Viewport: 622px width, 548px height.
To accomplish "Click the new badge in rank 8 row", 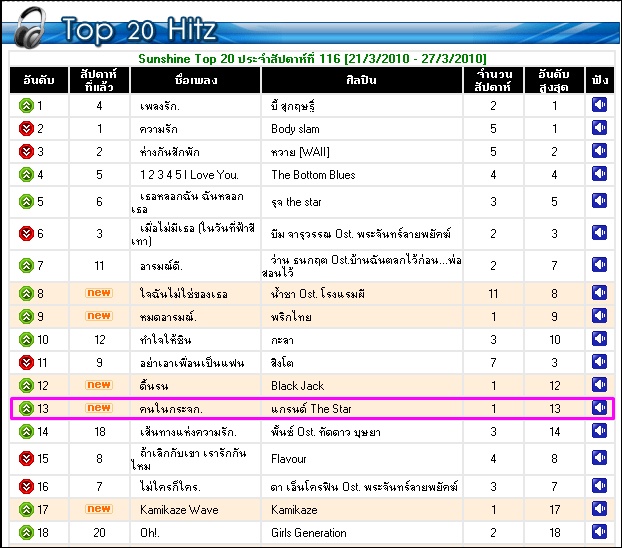I will 99,293.
